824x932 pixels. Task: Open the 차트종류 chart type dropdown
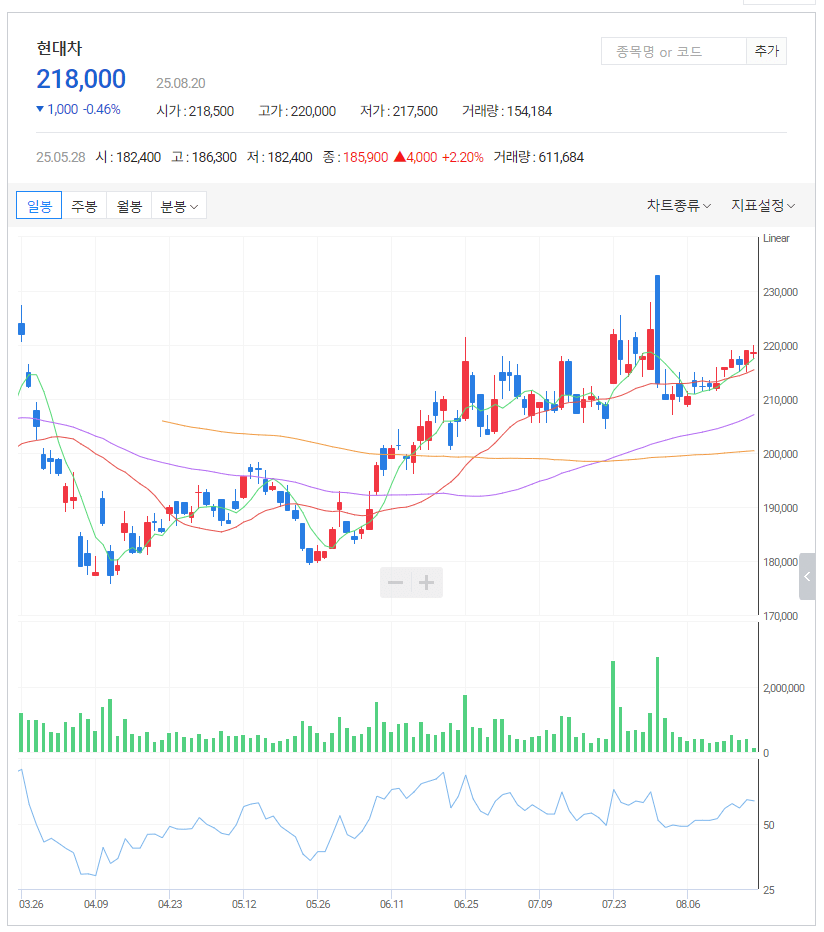coord(678,206)
